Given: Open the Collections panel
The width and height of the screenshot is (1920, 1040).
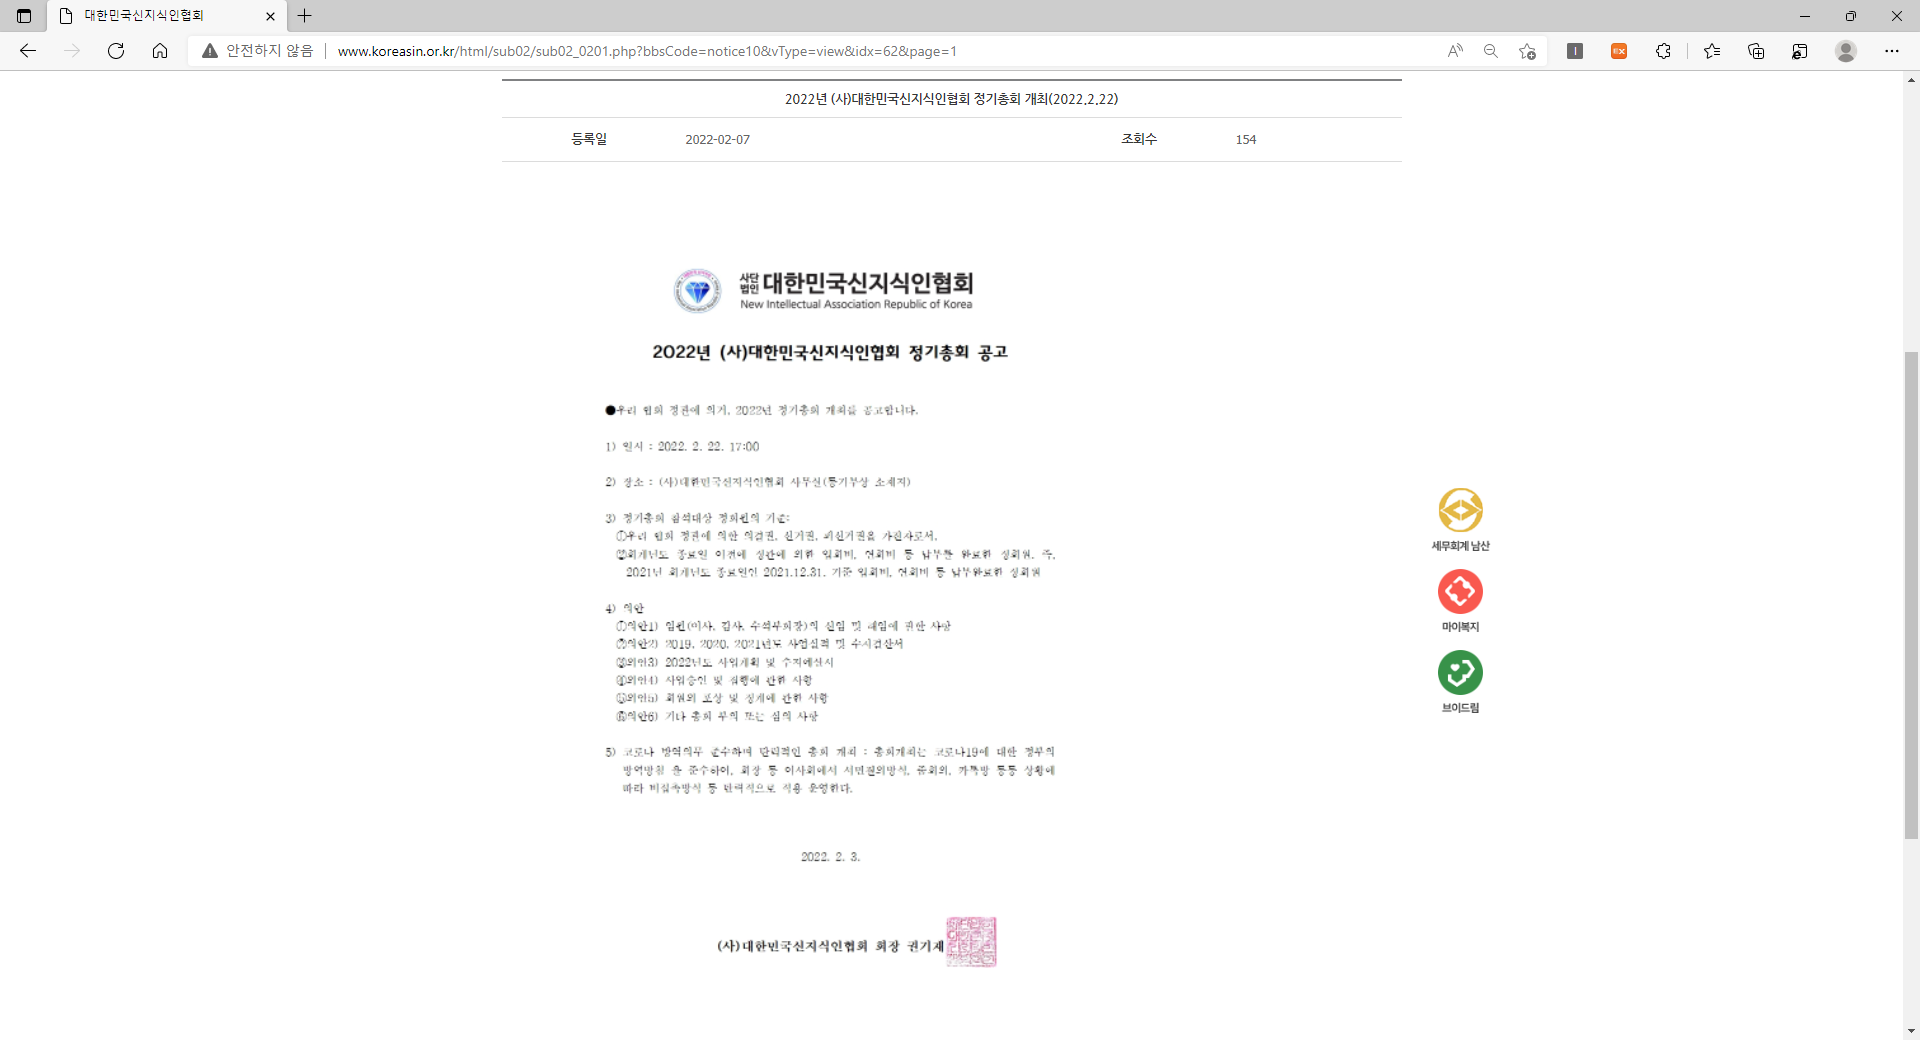Looking at the screenshot, I should point(1756,51).
